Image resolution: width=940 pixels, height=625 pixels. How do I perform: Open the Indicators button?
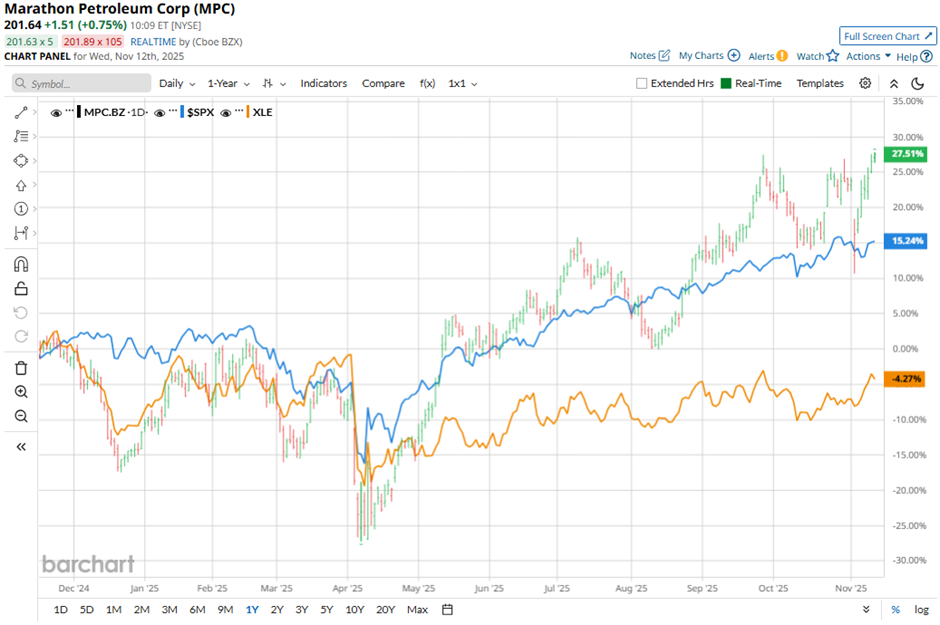tap(323, 84)
